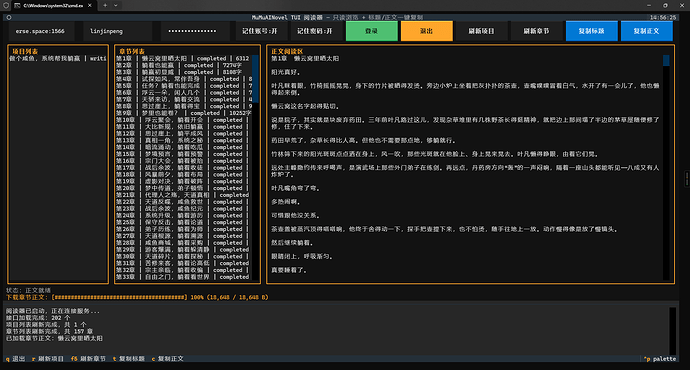Click the 正文阅读区 panel title
The width and height of the screenshot is (690, 370).
coord(287,51)
